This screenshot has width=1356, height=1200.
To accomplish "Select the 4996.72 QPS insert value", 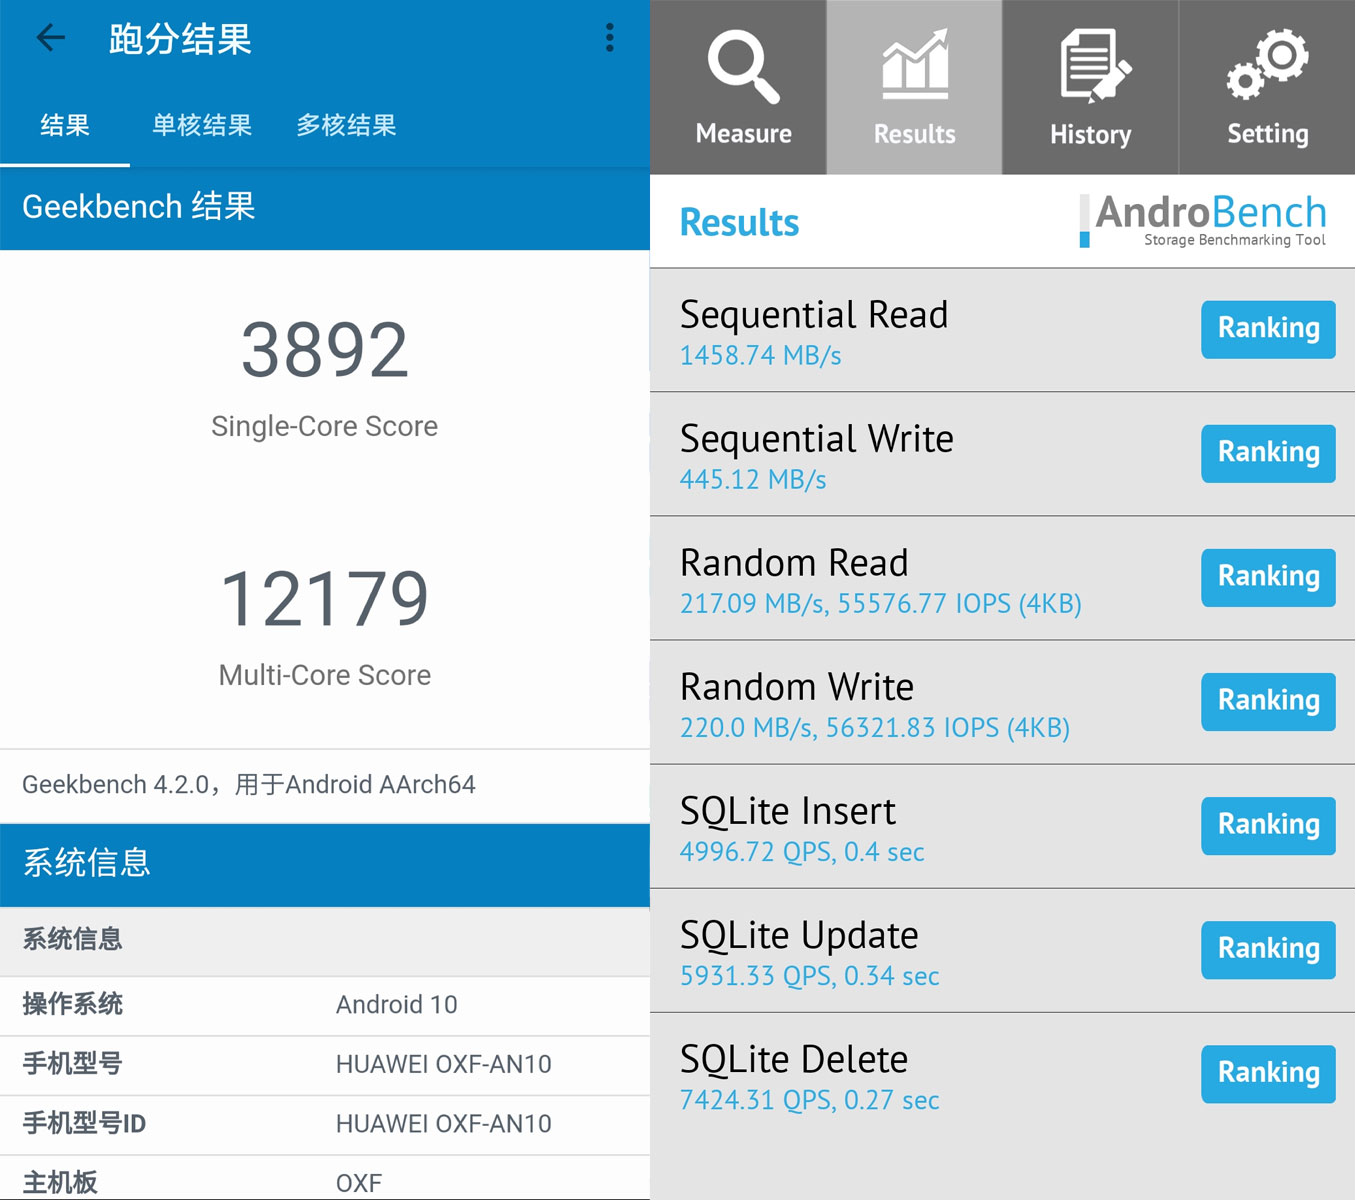I will tap(756, 852).
